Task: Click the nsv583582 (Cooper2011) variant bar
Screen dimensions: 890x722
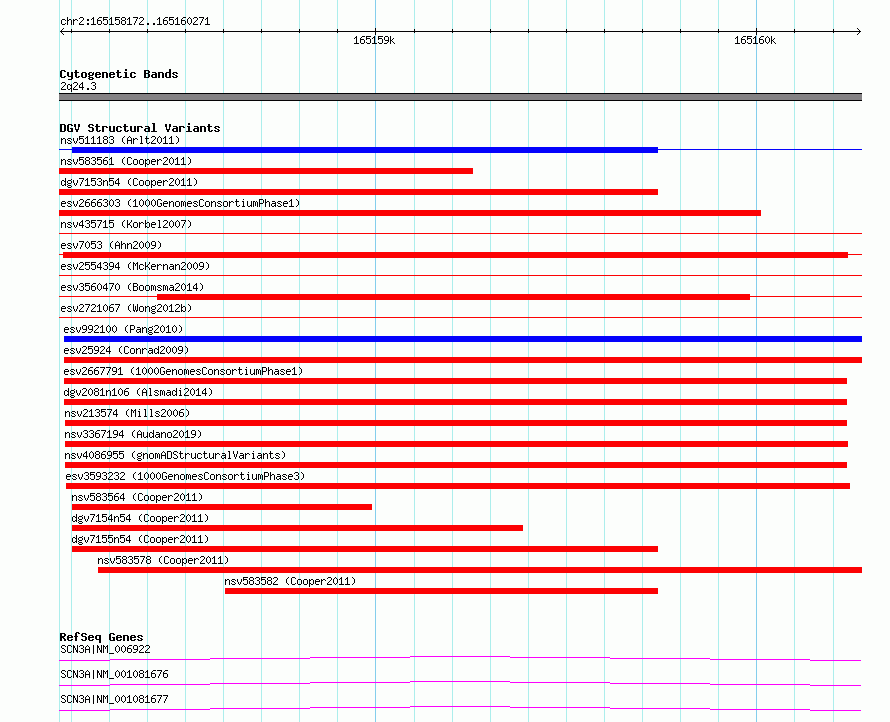Action: pos(441,591)
